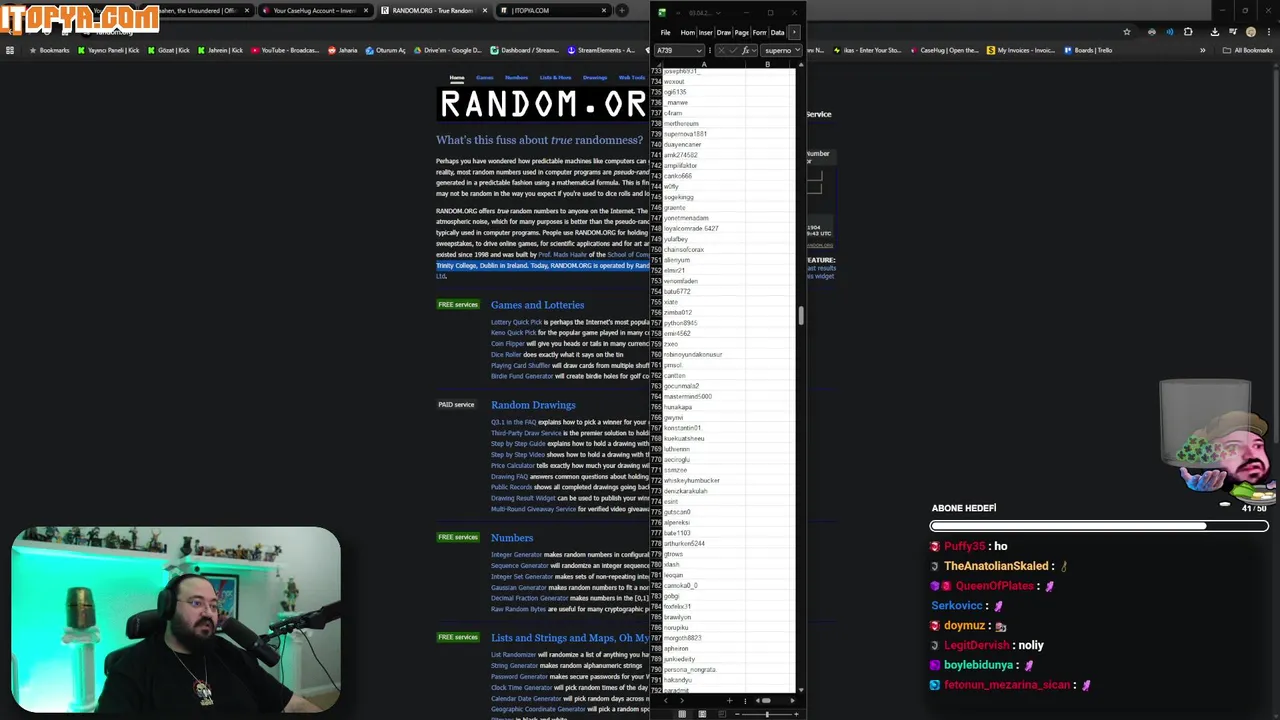The height and width of the screenshot is (720, 1280).
Task: Open Drawings tab on RANDOM.ORG nav
Action: point(595,77)
